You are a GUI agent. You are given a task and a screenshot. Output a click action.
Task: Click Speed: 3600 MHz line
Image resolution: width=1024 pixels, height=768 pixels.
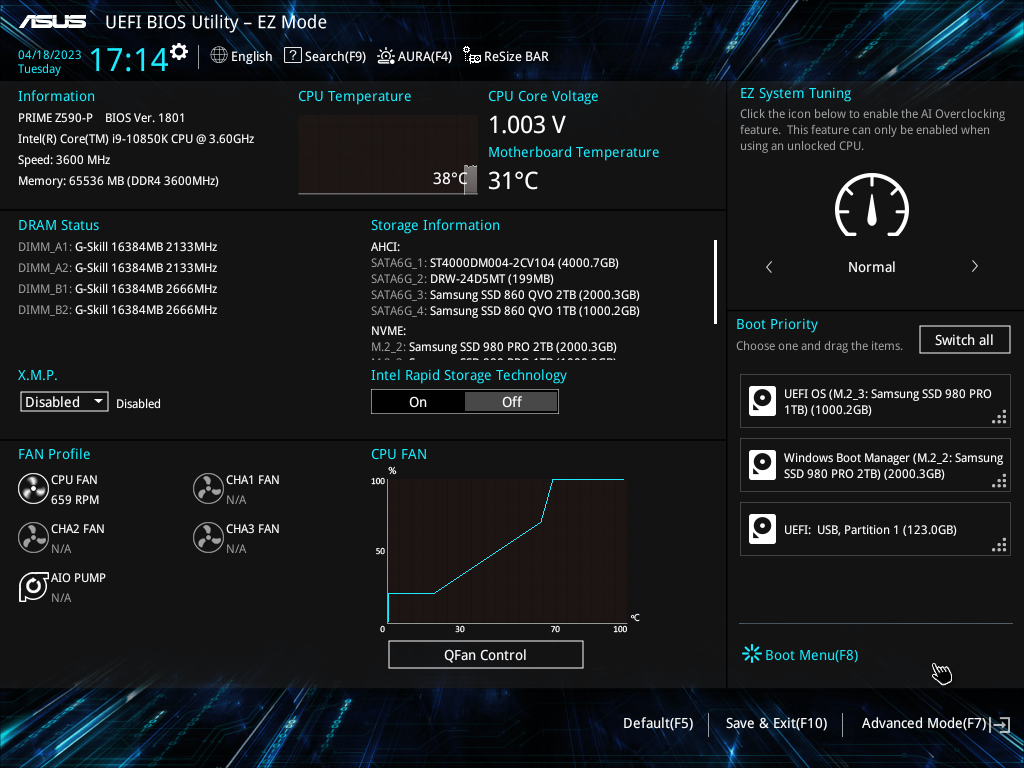pos(64,160)
